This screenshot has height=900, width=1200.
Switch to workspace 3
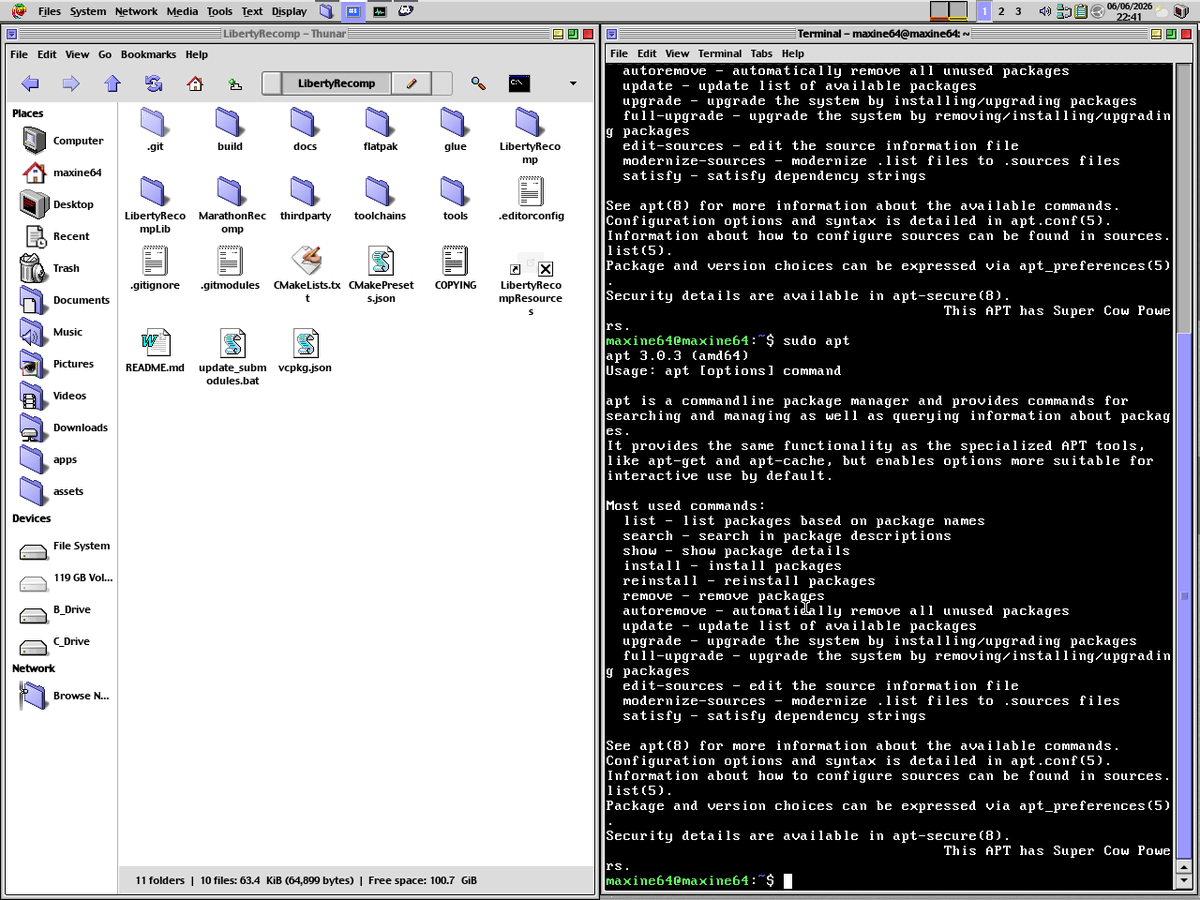pyautogui.click(x=1018, y=11)
